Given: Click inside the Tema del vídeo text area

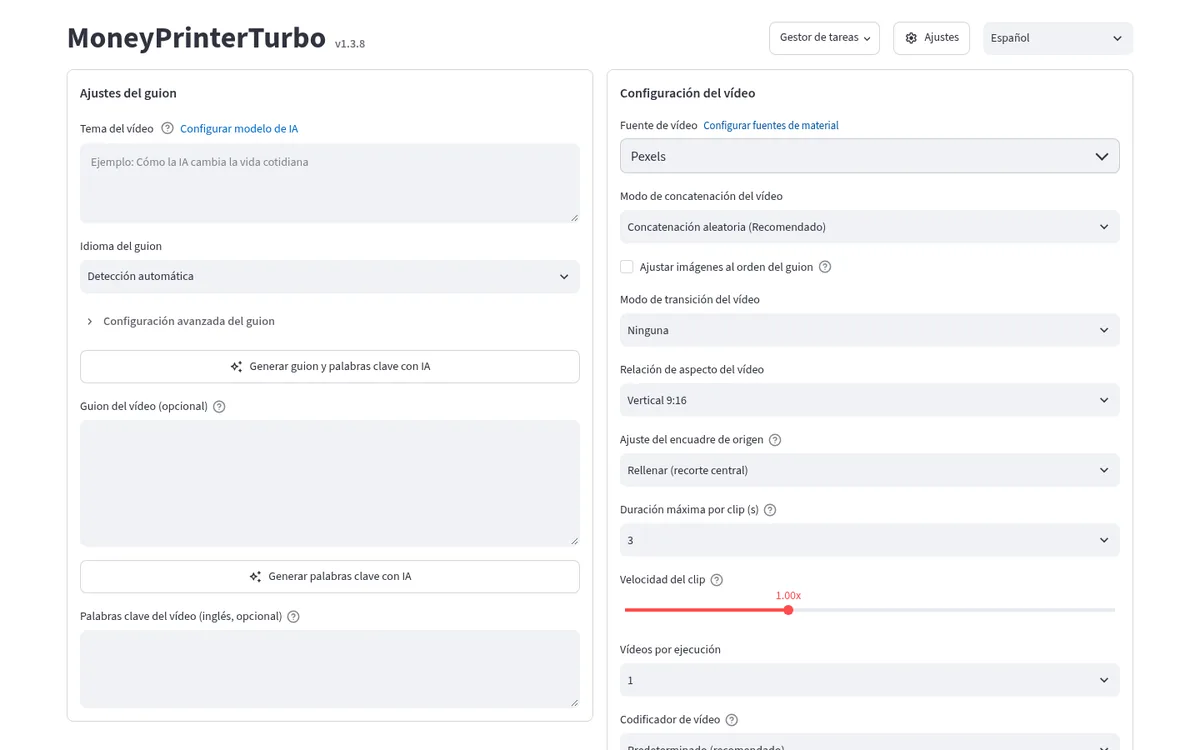Looking at the screenshot, I should 330,183.
